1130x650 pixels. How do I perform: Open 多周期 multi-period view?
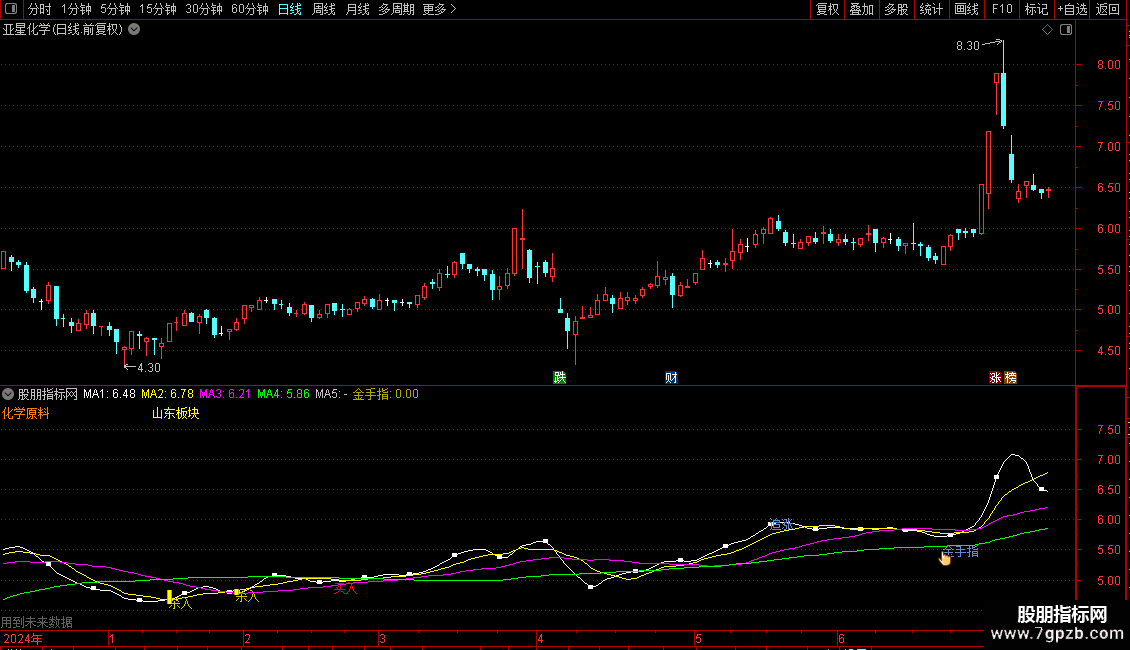coord(396,9)
